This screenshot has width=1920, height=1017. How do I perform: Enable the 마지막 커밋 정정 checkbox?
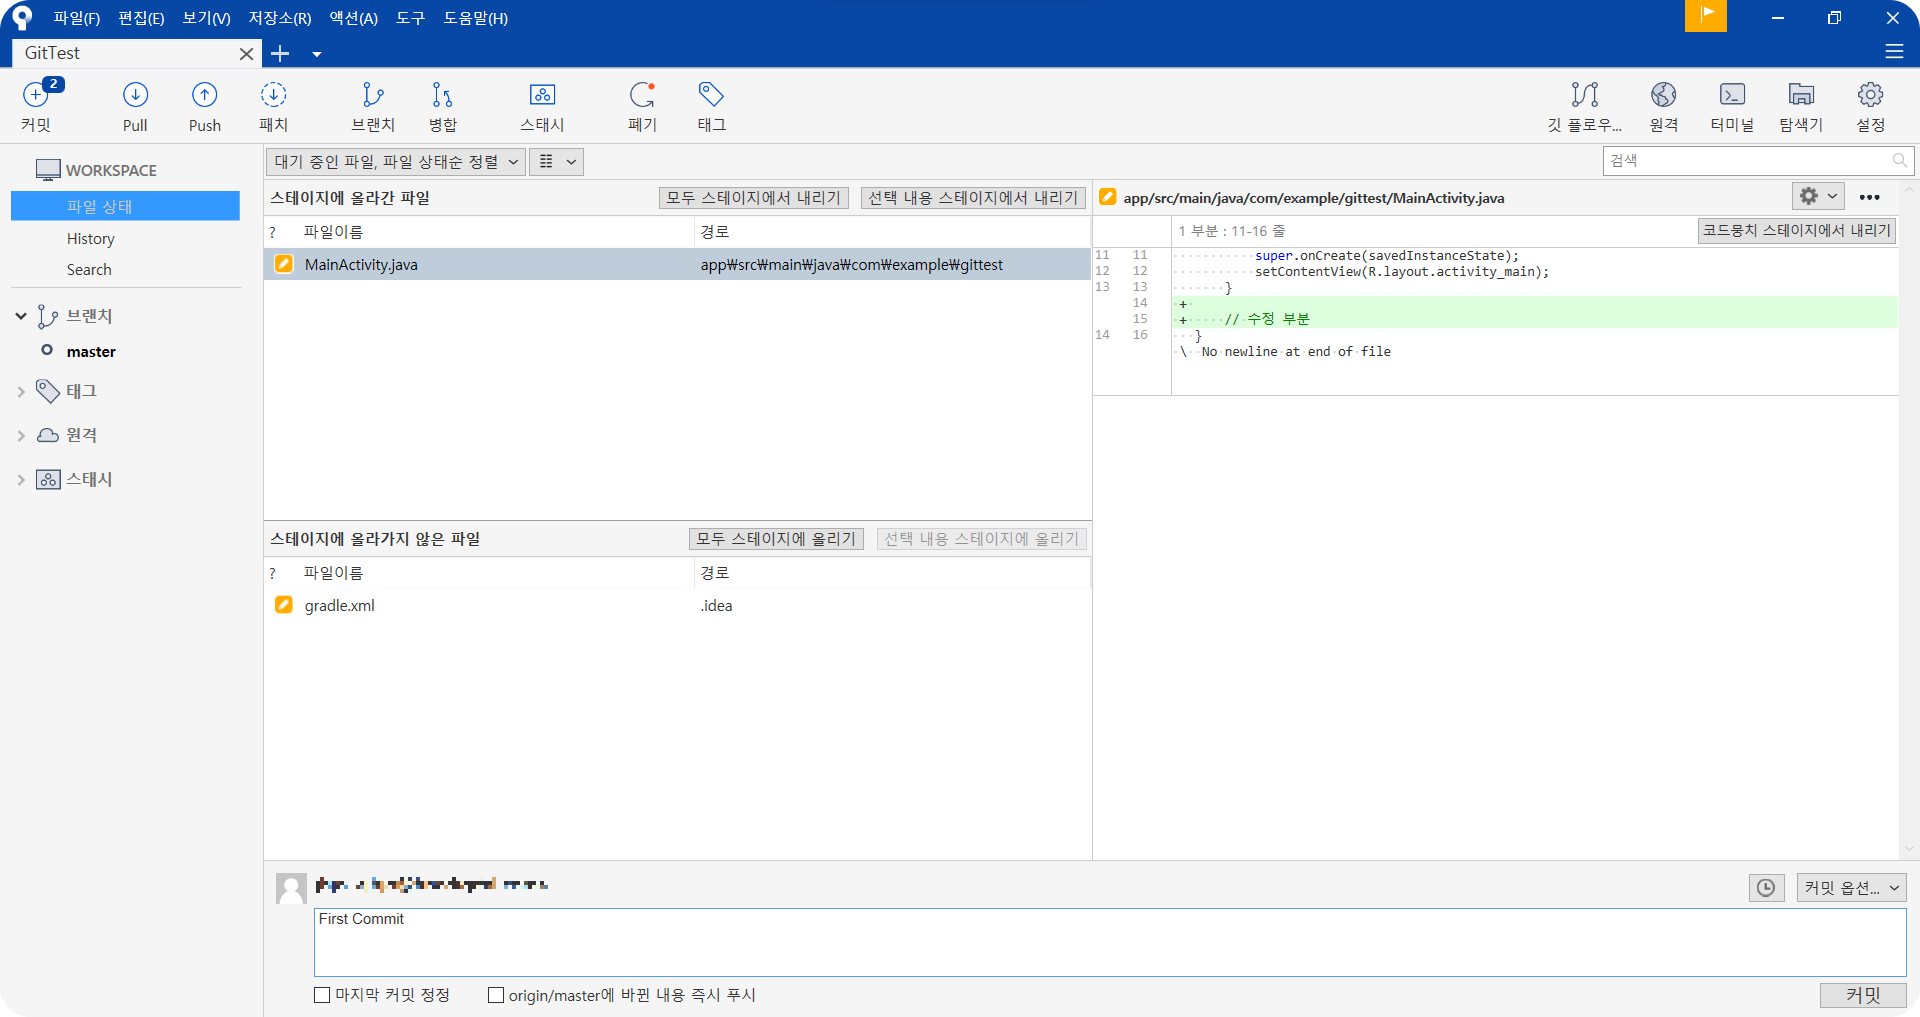point(322,994)
